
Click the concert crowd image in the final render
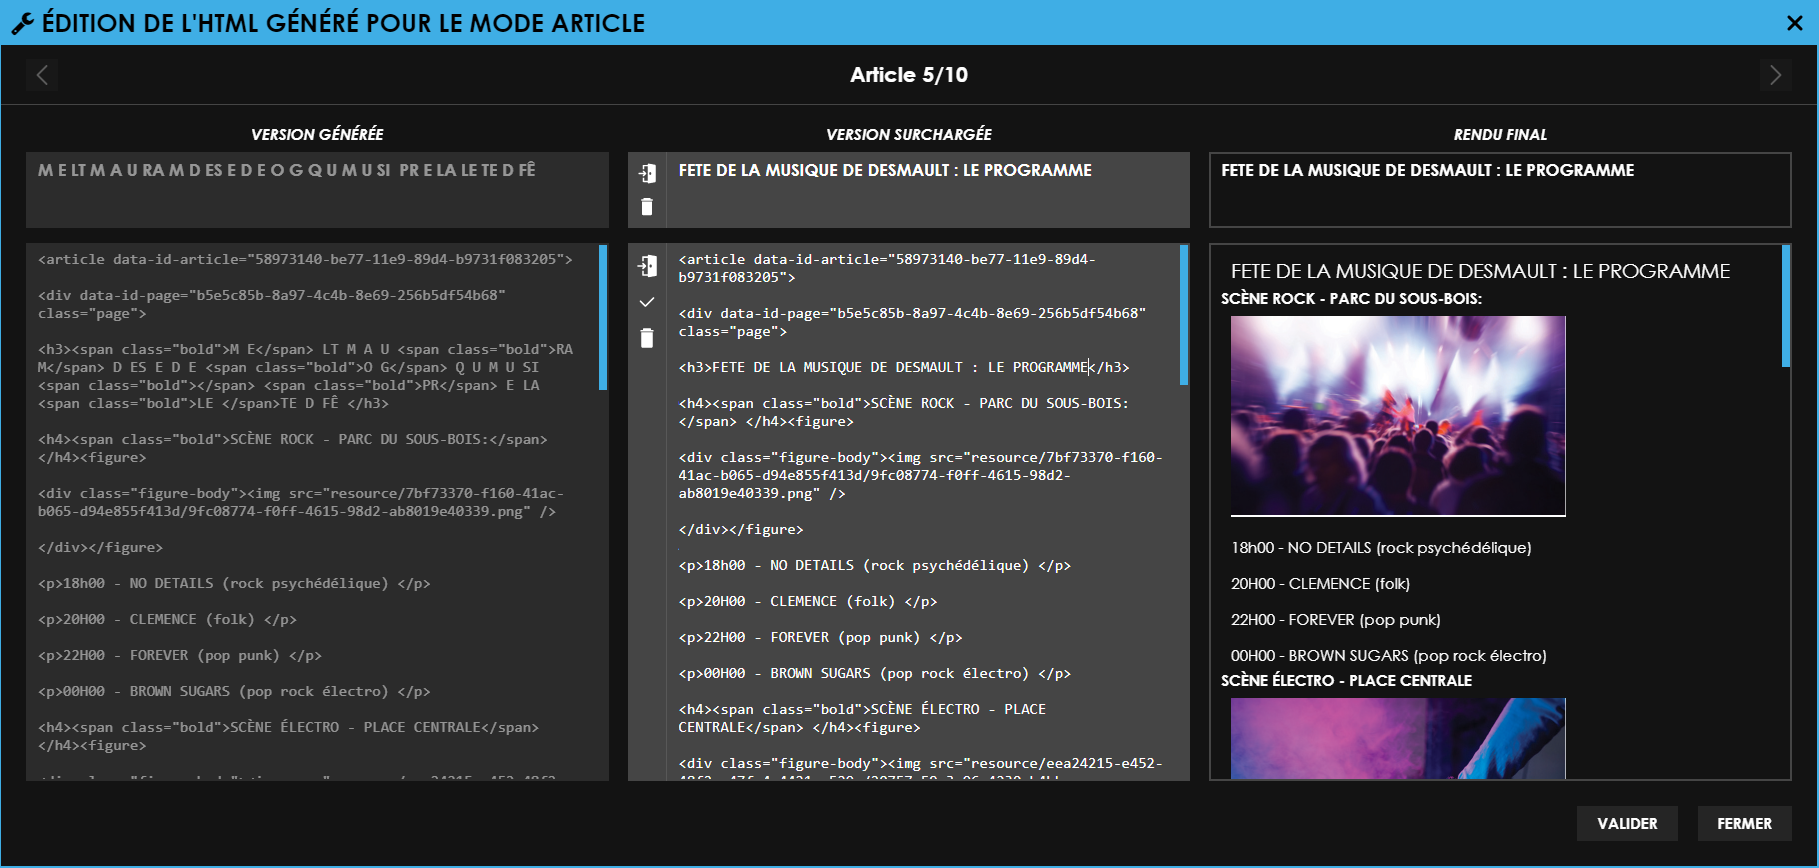click(x=1398, y=416)
